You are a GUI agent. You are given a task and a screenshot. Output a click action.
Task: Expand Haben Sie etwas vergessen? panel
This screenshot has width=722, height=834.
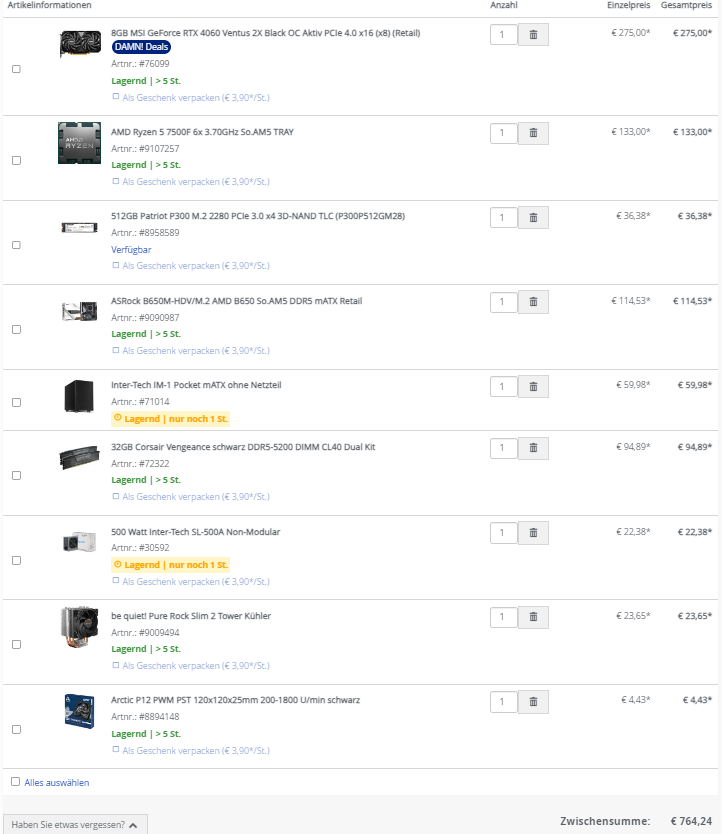(x=75, y=824)
